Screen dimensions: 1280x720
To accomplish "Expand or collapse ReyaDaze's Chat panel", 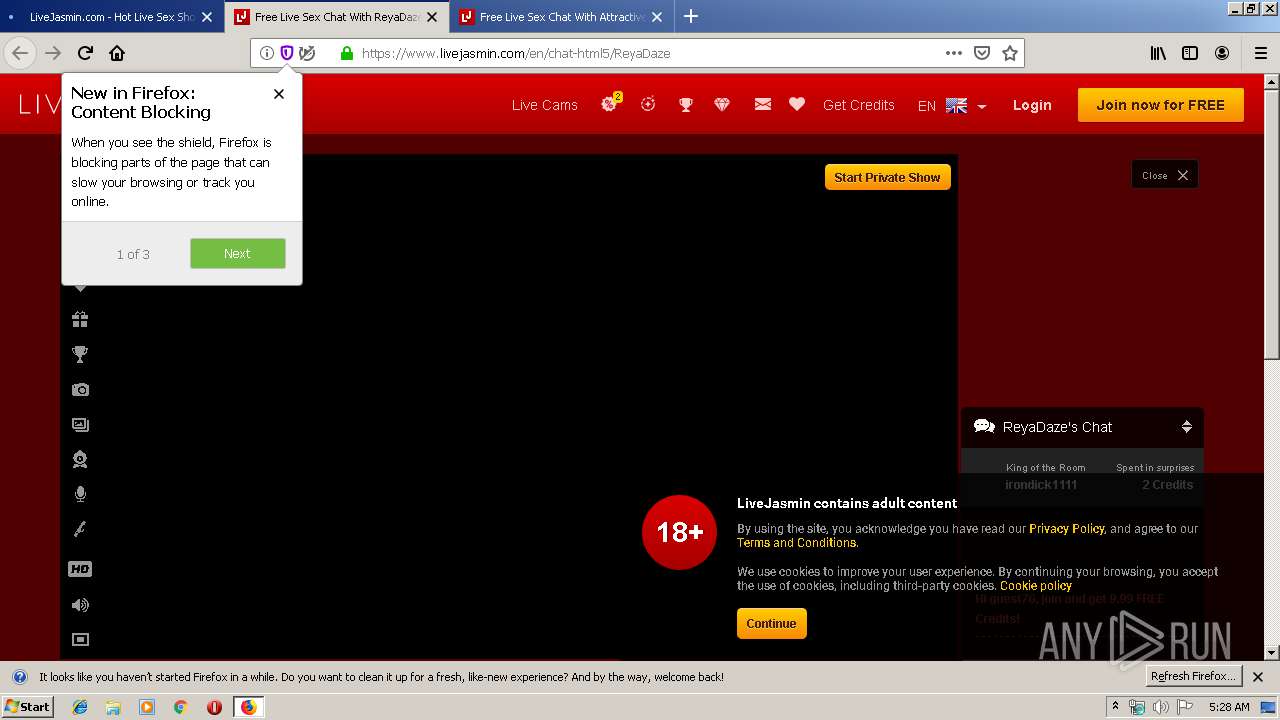I will point(1186,427).
